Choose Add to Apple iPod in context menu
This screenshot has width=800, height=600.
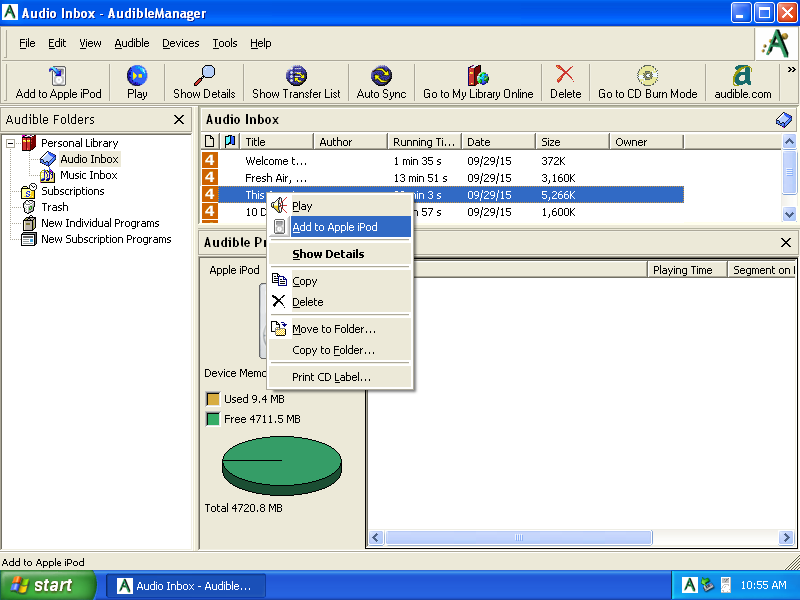coord(340,227)
